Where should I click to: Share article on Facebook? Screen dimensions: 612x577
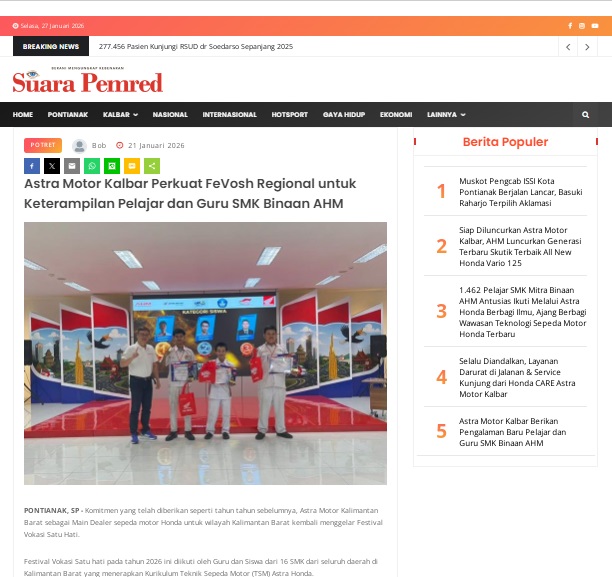(32, 166)
